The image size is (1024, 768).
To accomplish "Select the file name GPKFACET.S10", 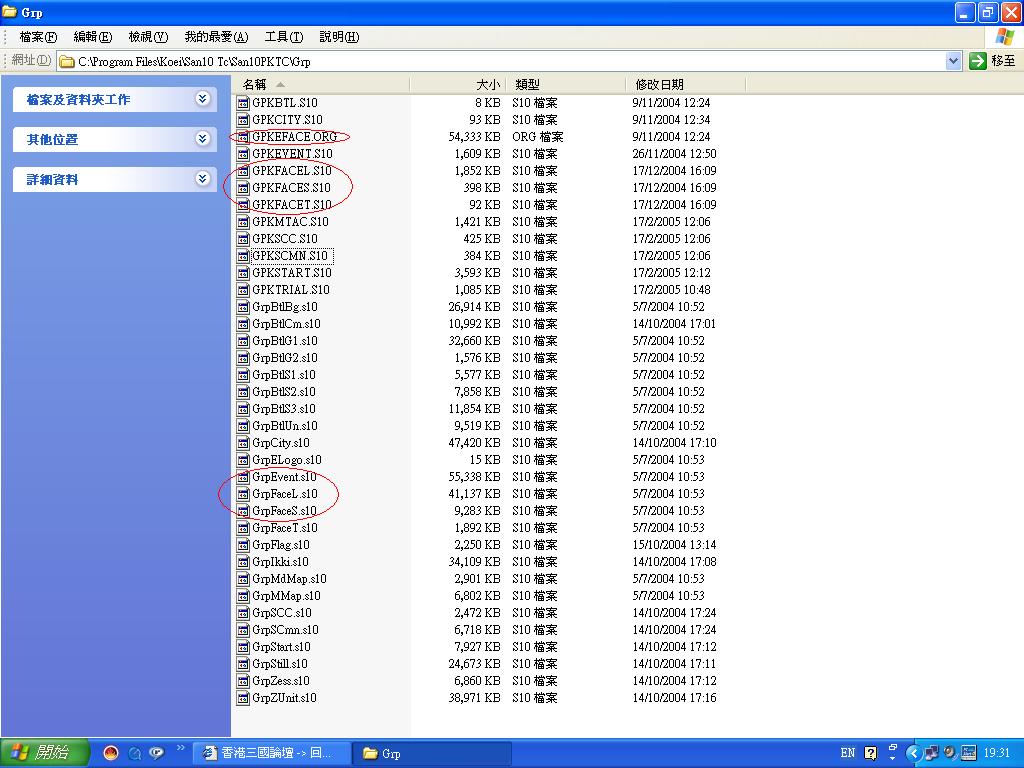I will tap(292, 204).
